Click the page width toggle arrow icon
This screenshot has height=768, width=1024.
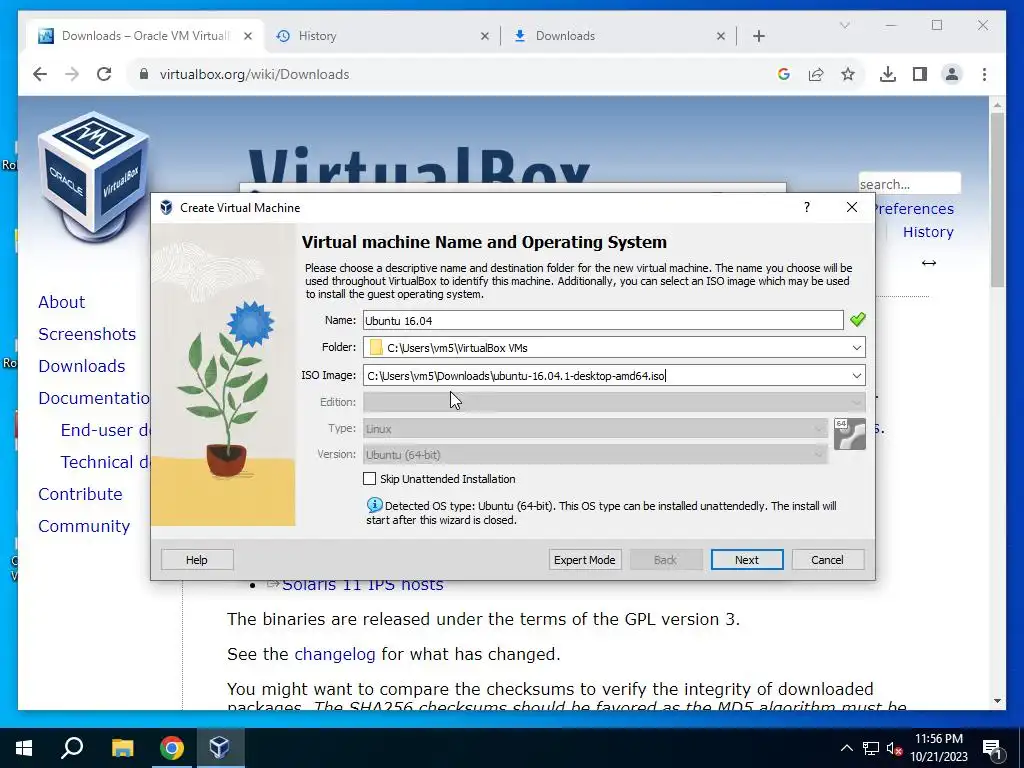click(x=929, y=263)
